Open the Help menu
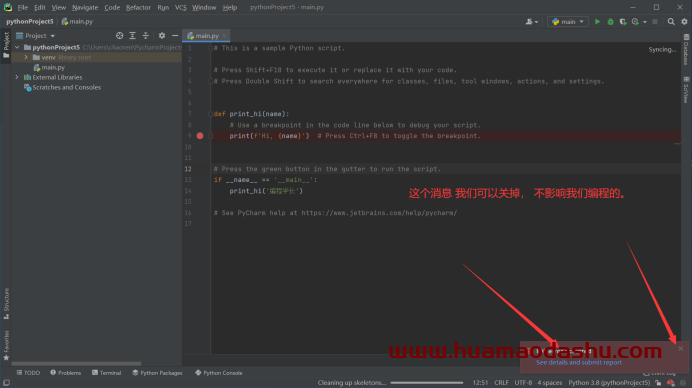The width and height of the screenshot is (692, 388). click(229, 8)
